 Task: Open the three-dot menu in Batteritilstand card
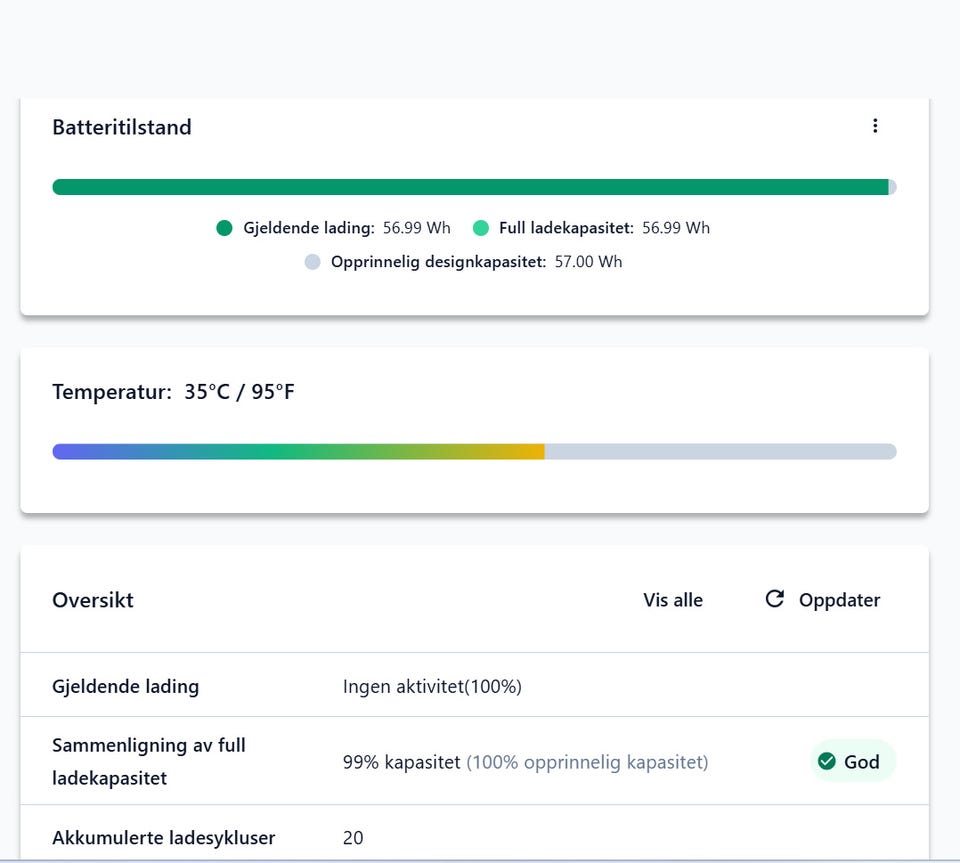875,126
